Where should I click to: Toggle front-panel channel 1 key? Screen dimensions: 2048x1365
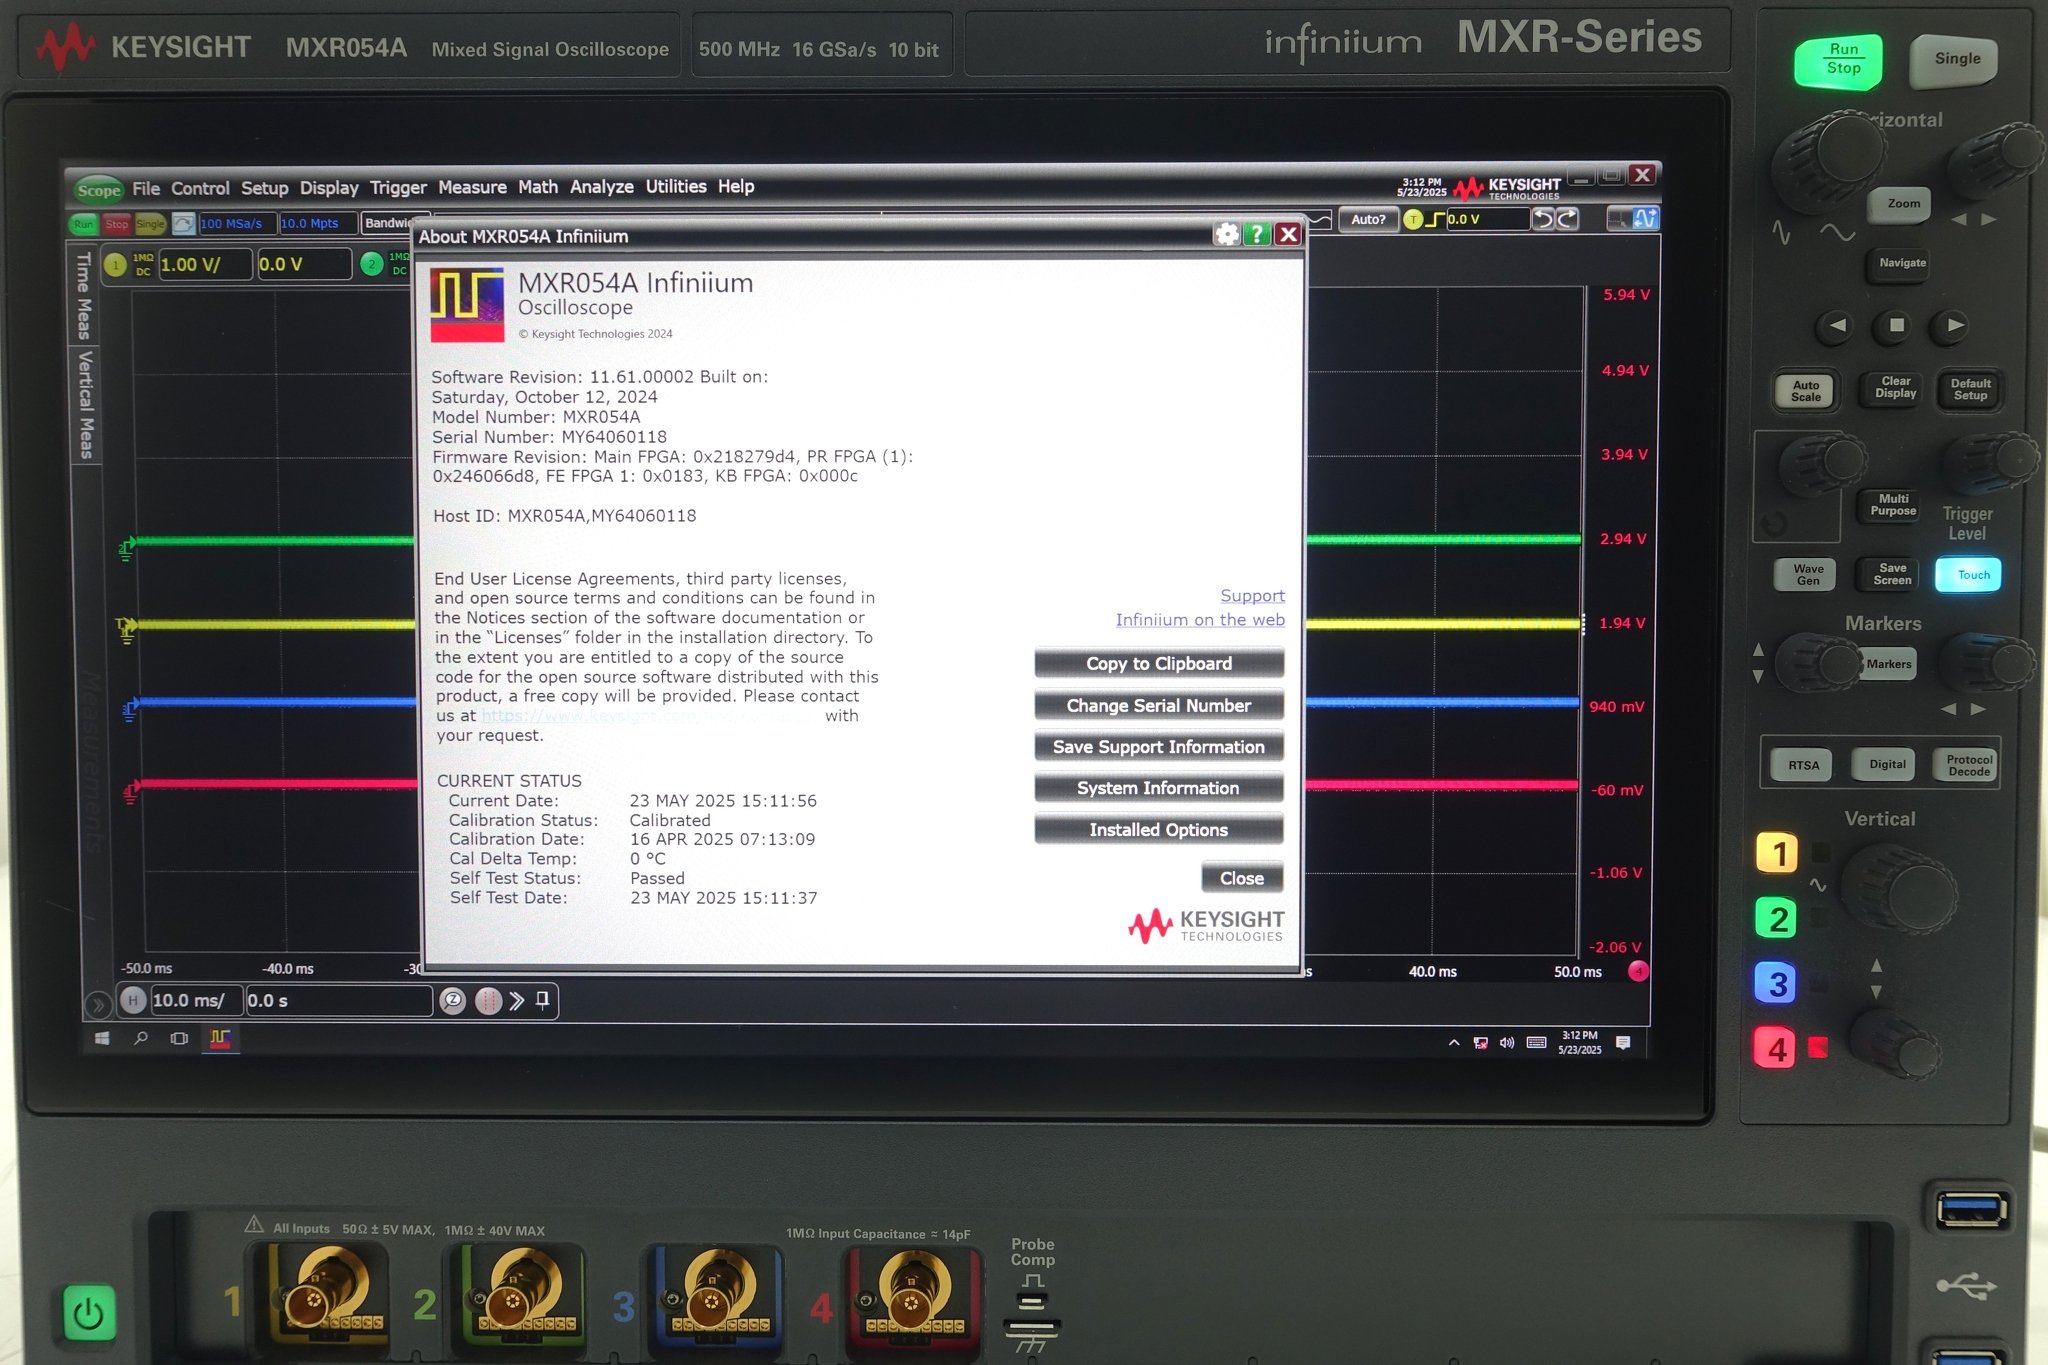(x=1777, y=854)
